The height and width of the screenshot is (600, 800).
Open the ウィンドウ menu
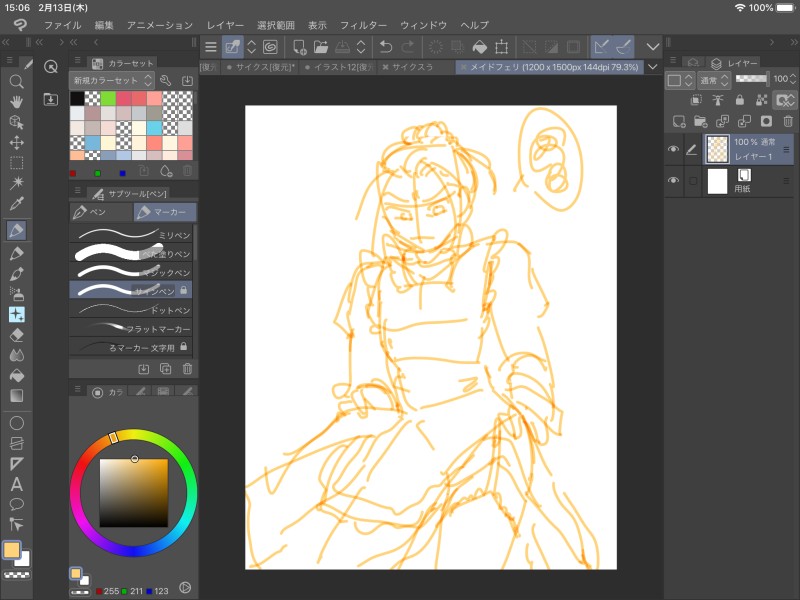(423, 25)
